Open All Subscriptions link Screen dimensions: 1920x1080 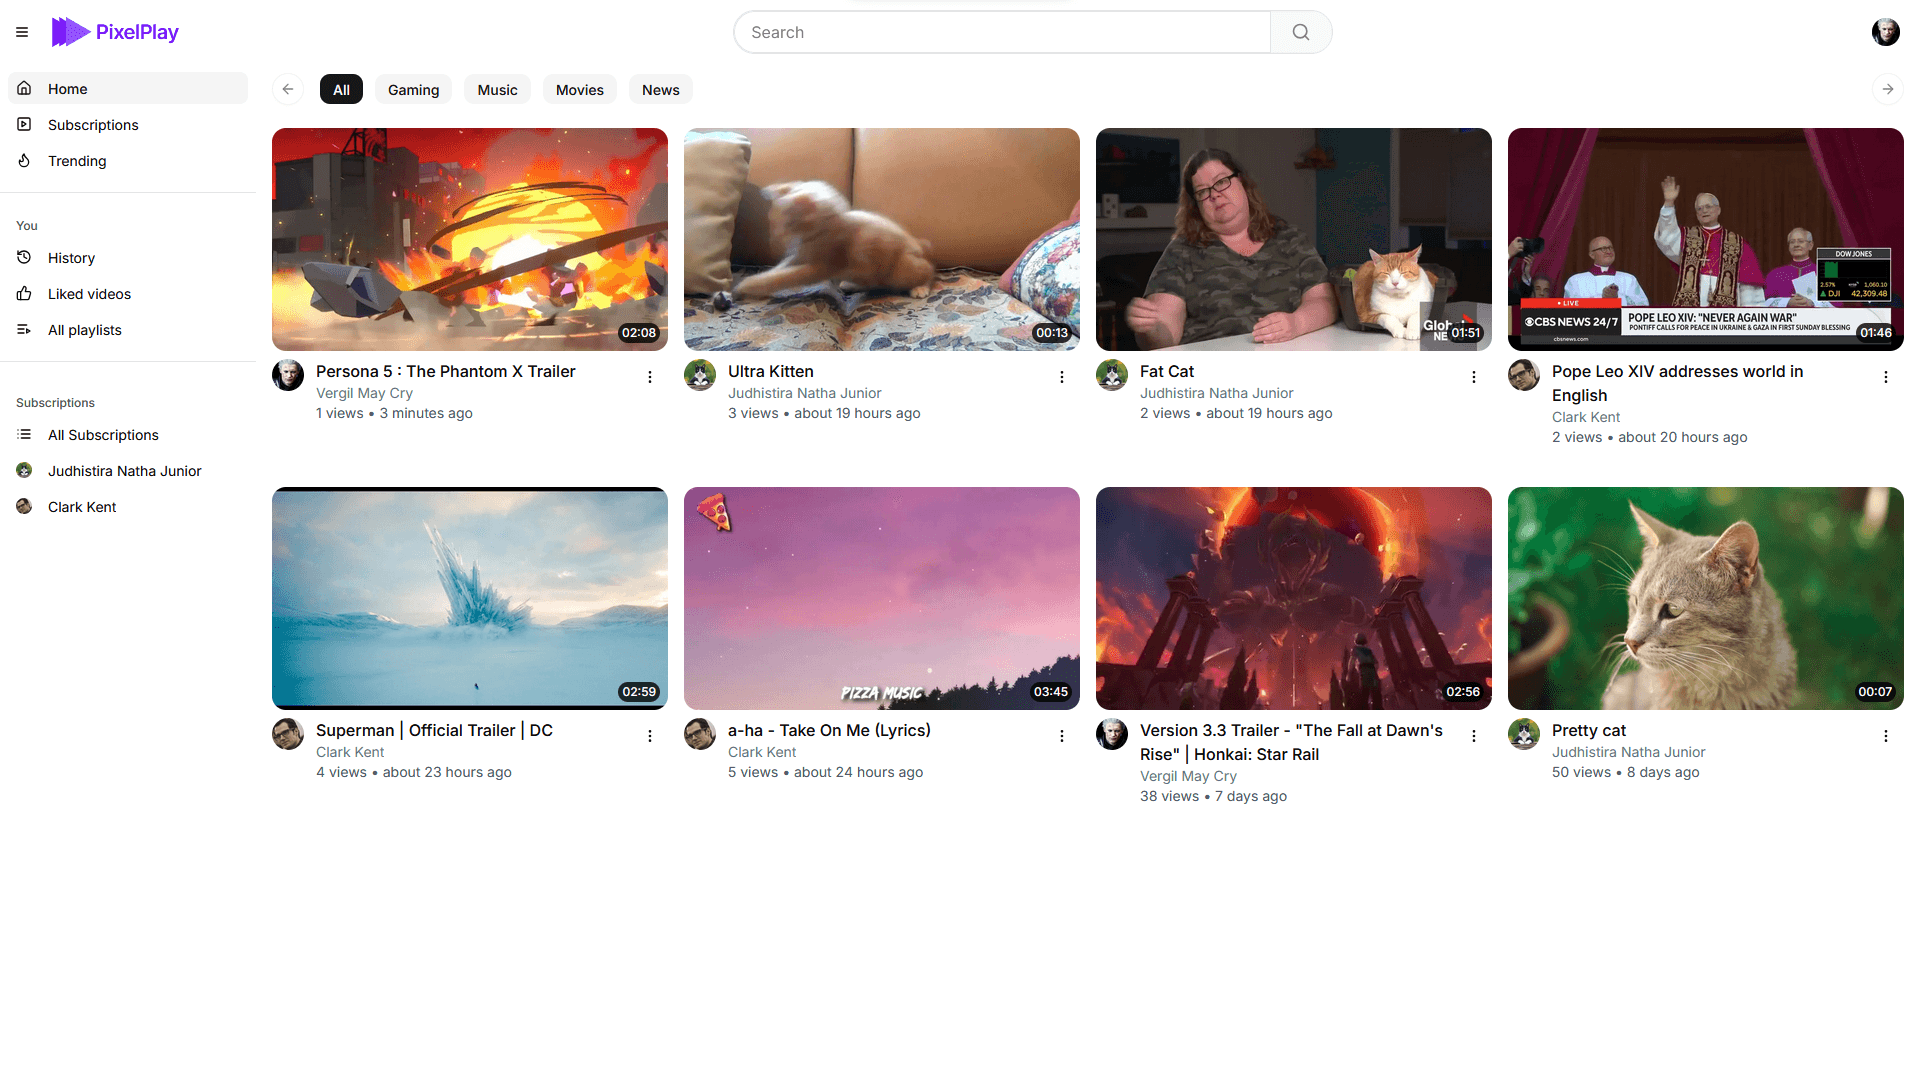128,434
